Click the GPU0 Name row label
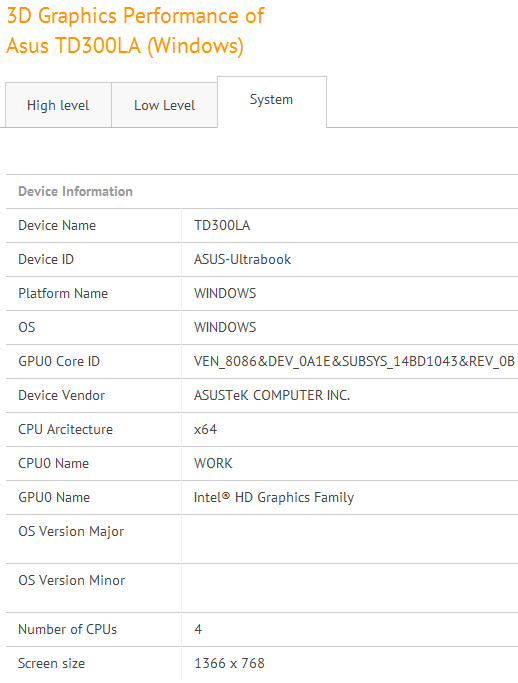Screen dimensions: 518x683 (54, 497)
